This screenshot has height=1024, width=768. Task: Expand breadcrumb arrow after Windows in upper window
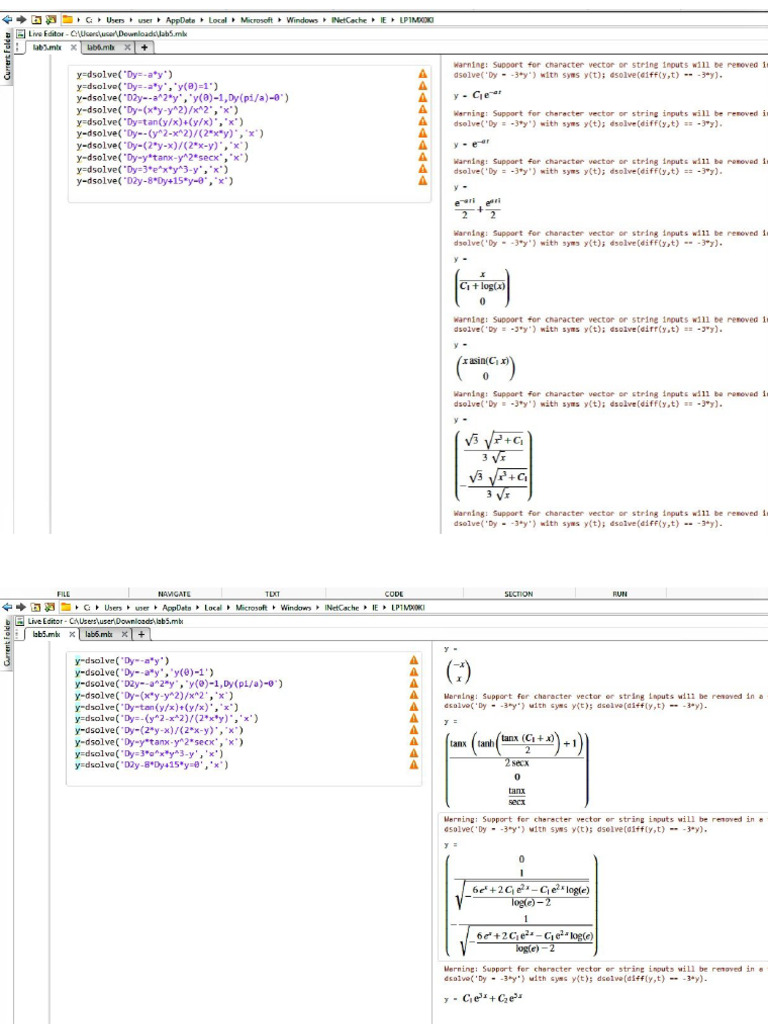click(x=325, y=20)
